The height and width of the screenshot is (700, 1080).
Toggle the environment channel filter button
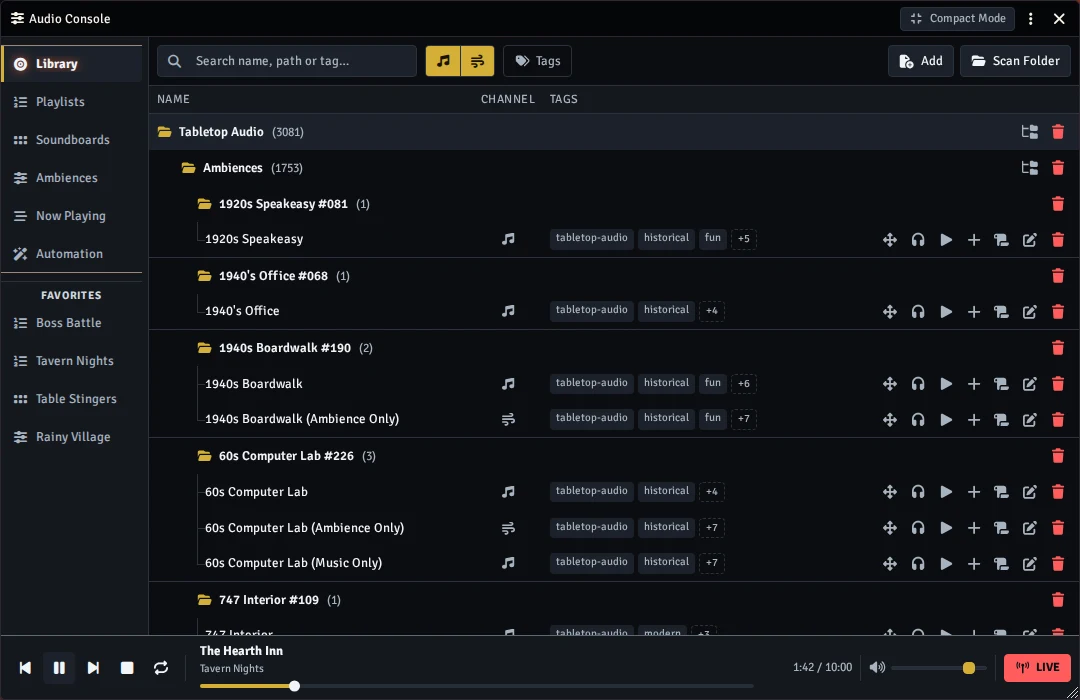477,61
